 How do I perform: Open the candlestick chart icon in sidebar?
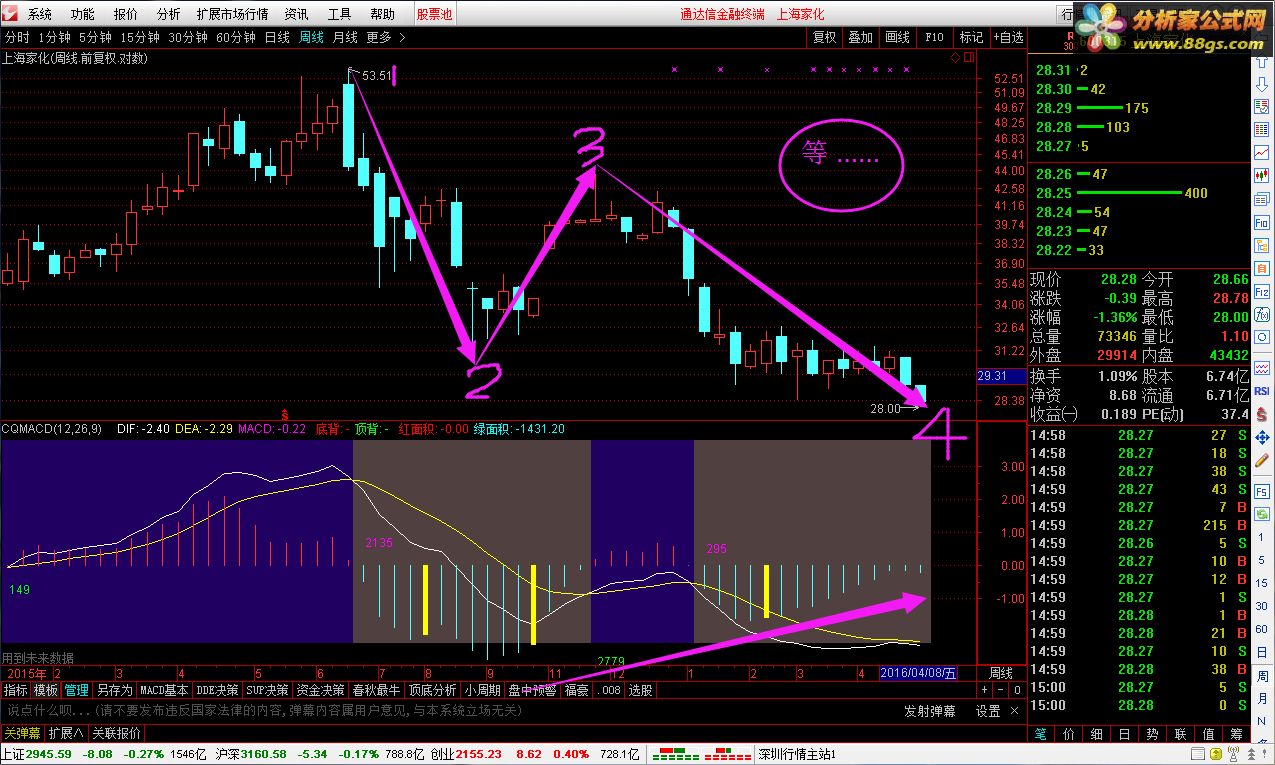point(1262,176)
